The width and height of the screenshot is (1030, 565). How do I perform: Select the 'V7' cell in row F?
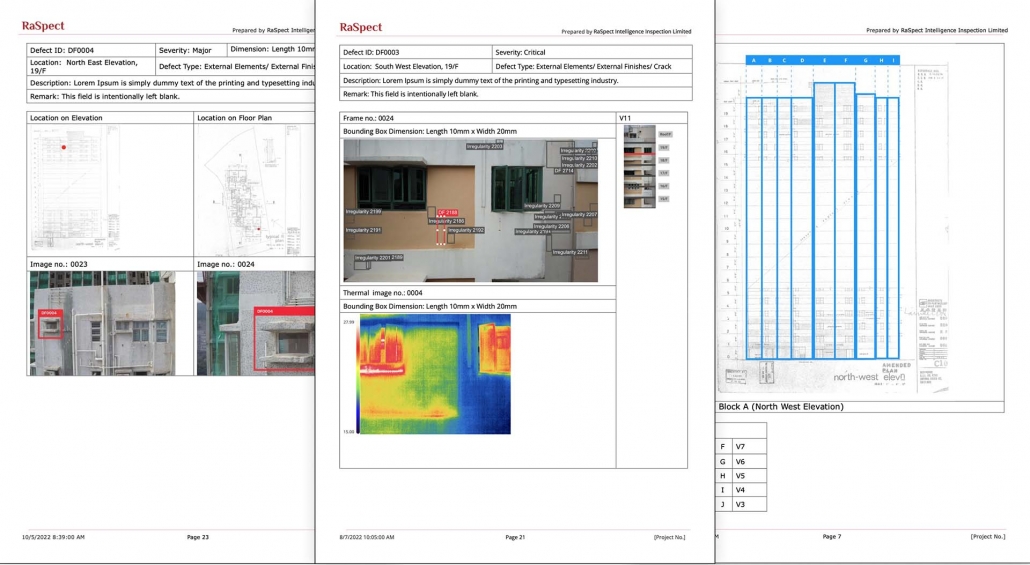(x=748, y=447)
